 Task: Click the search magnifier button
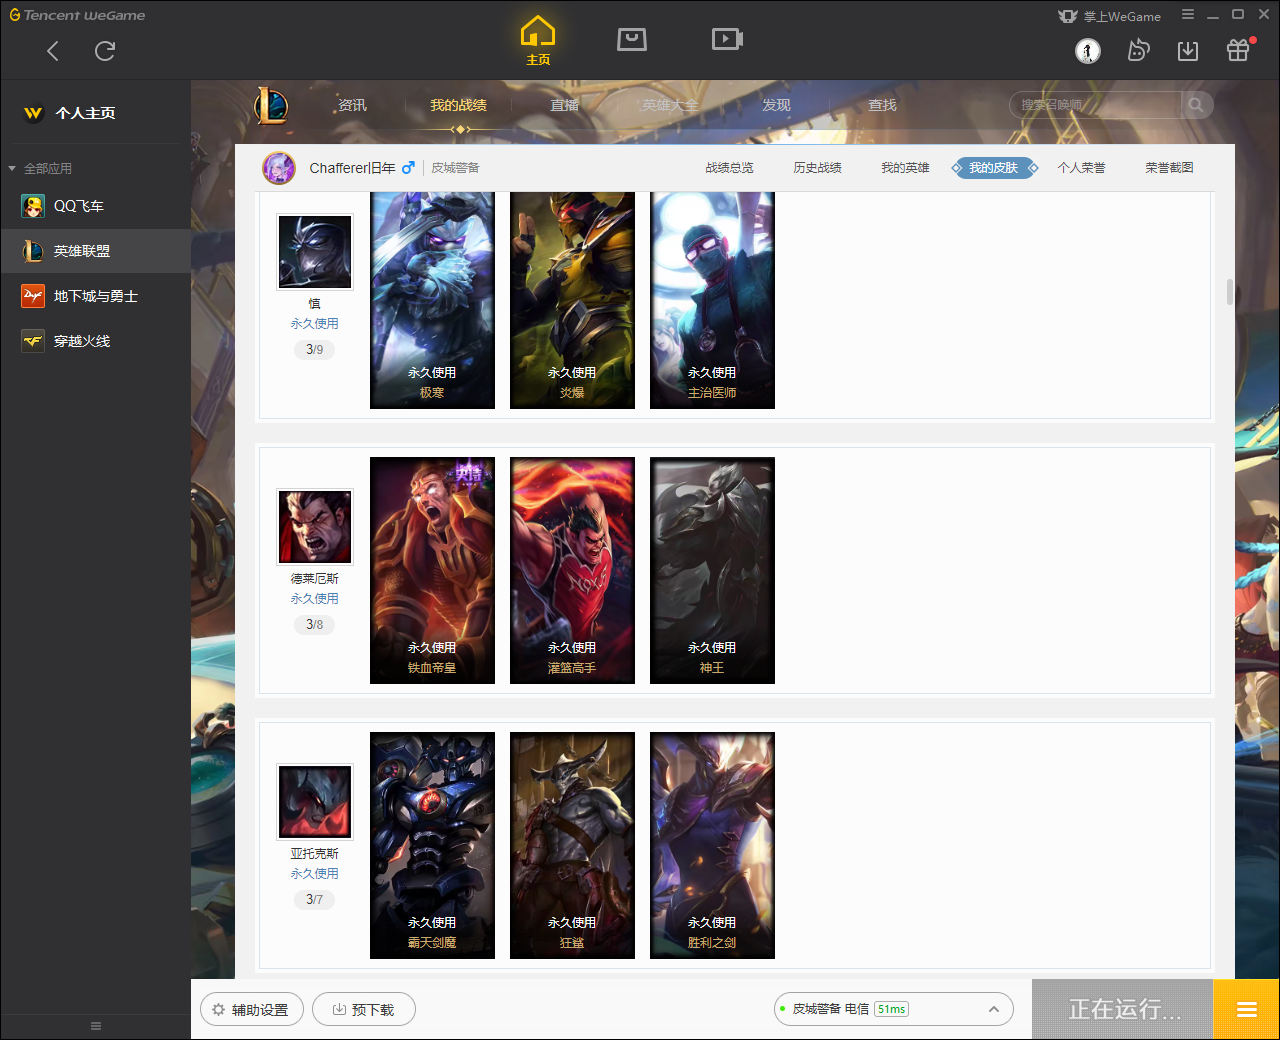(1196, 105)
